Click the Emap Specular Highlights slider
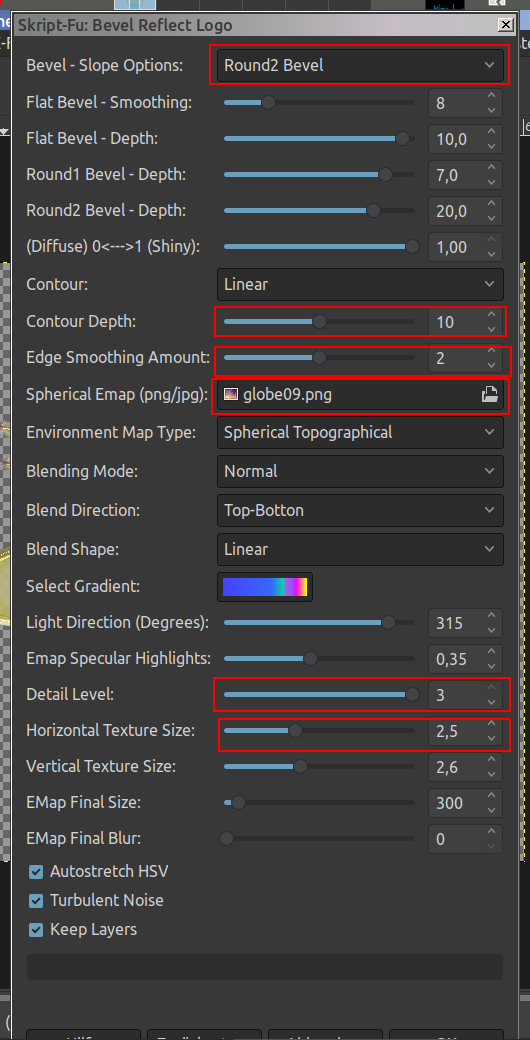 coord(319,659)
